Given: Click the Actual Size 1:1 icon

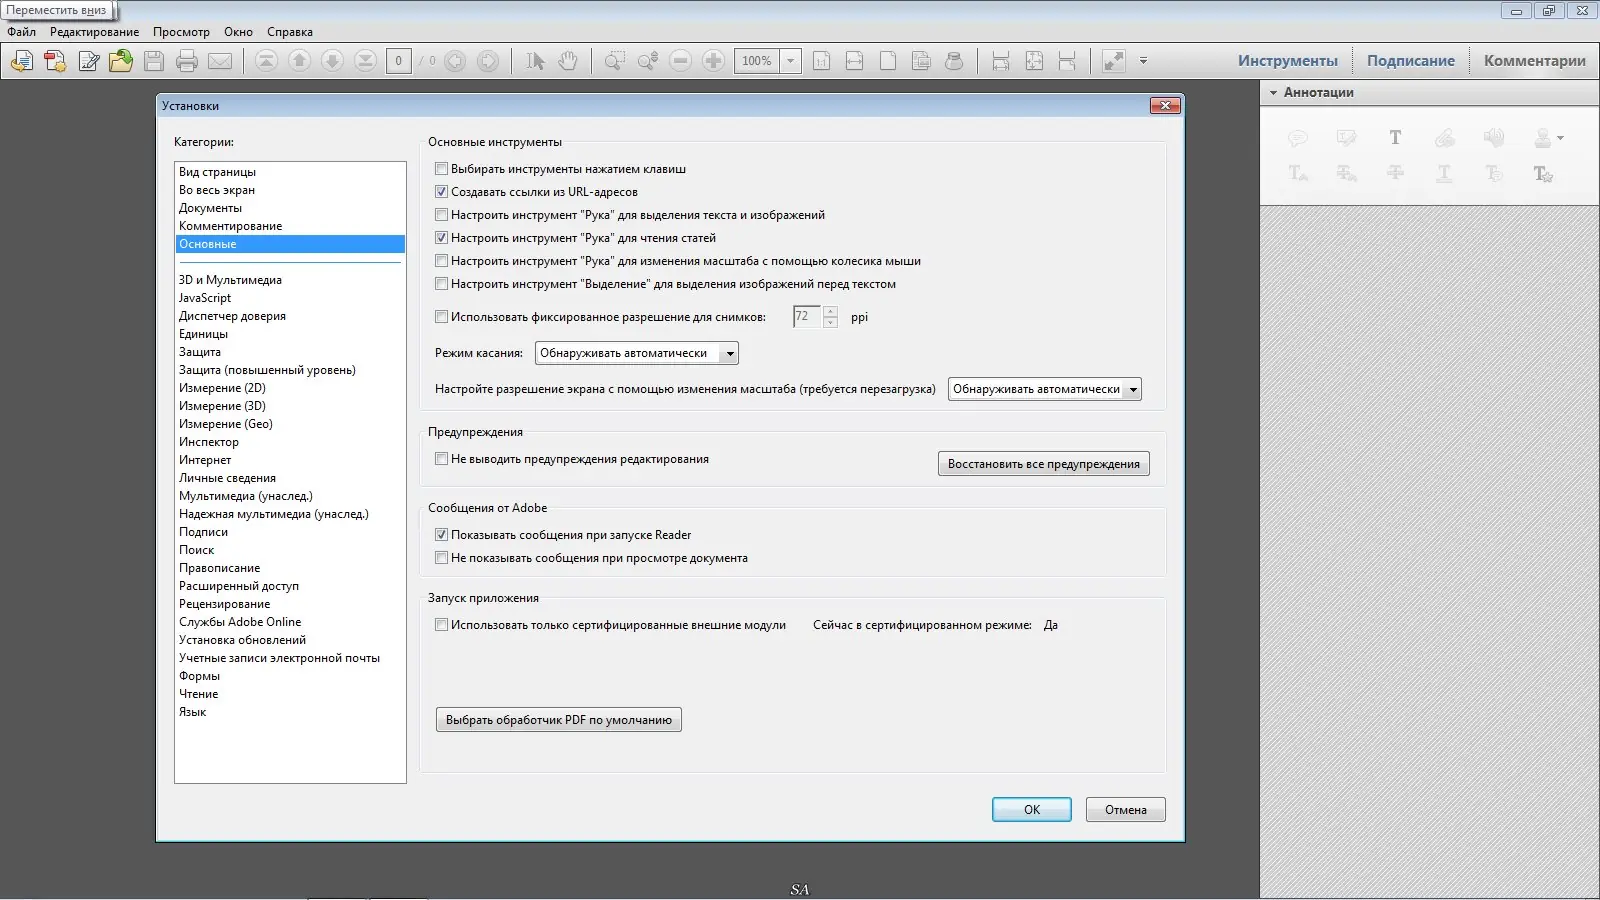Looking at the screenshot, I should 821,61.
